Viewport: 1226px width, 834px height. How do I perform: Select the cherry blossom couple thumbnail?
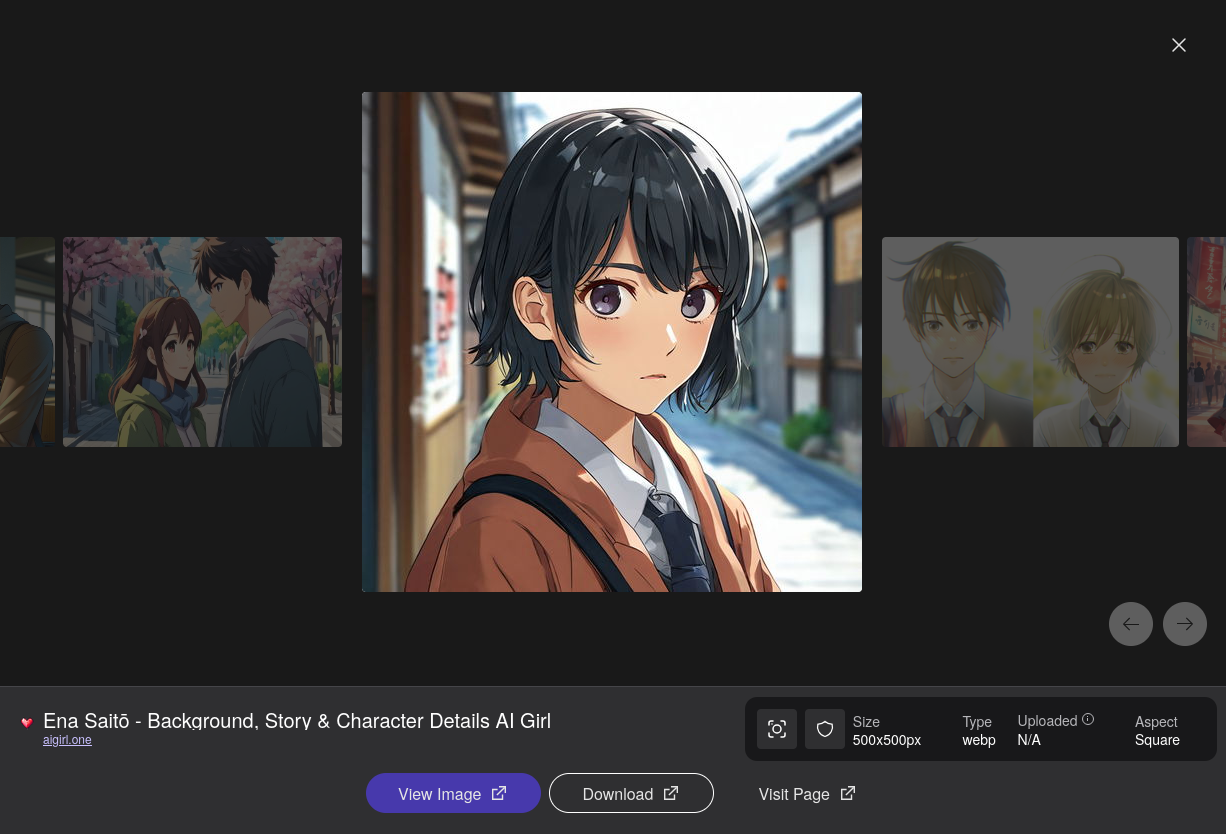(x=202, y=341)
